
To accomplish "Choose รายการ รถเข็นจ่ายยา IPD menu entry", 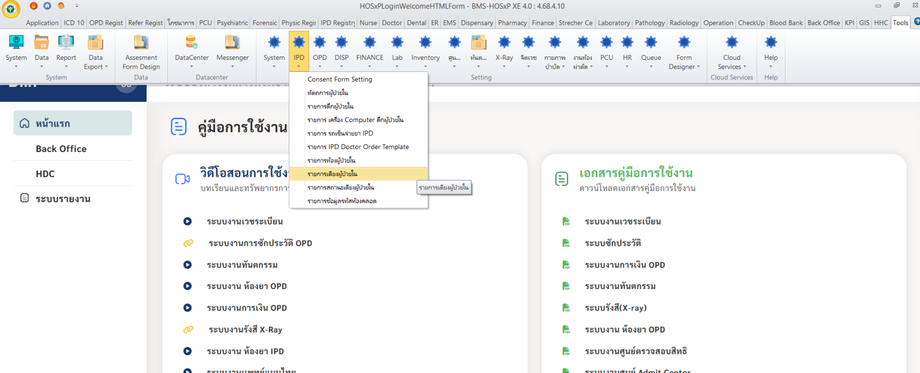I will [359, 133].
